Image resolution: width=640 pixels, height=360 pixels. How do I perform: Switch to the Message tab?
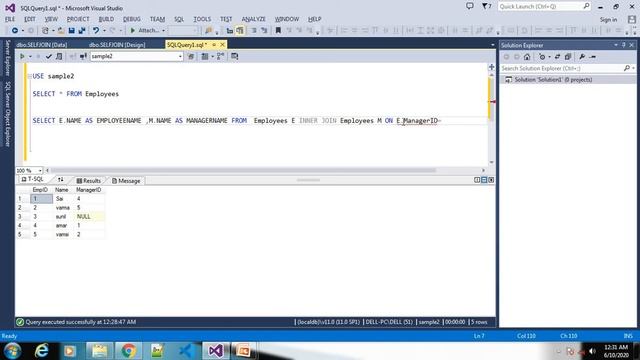pyautogui.click(x=126, y=181)
